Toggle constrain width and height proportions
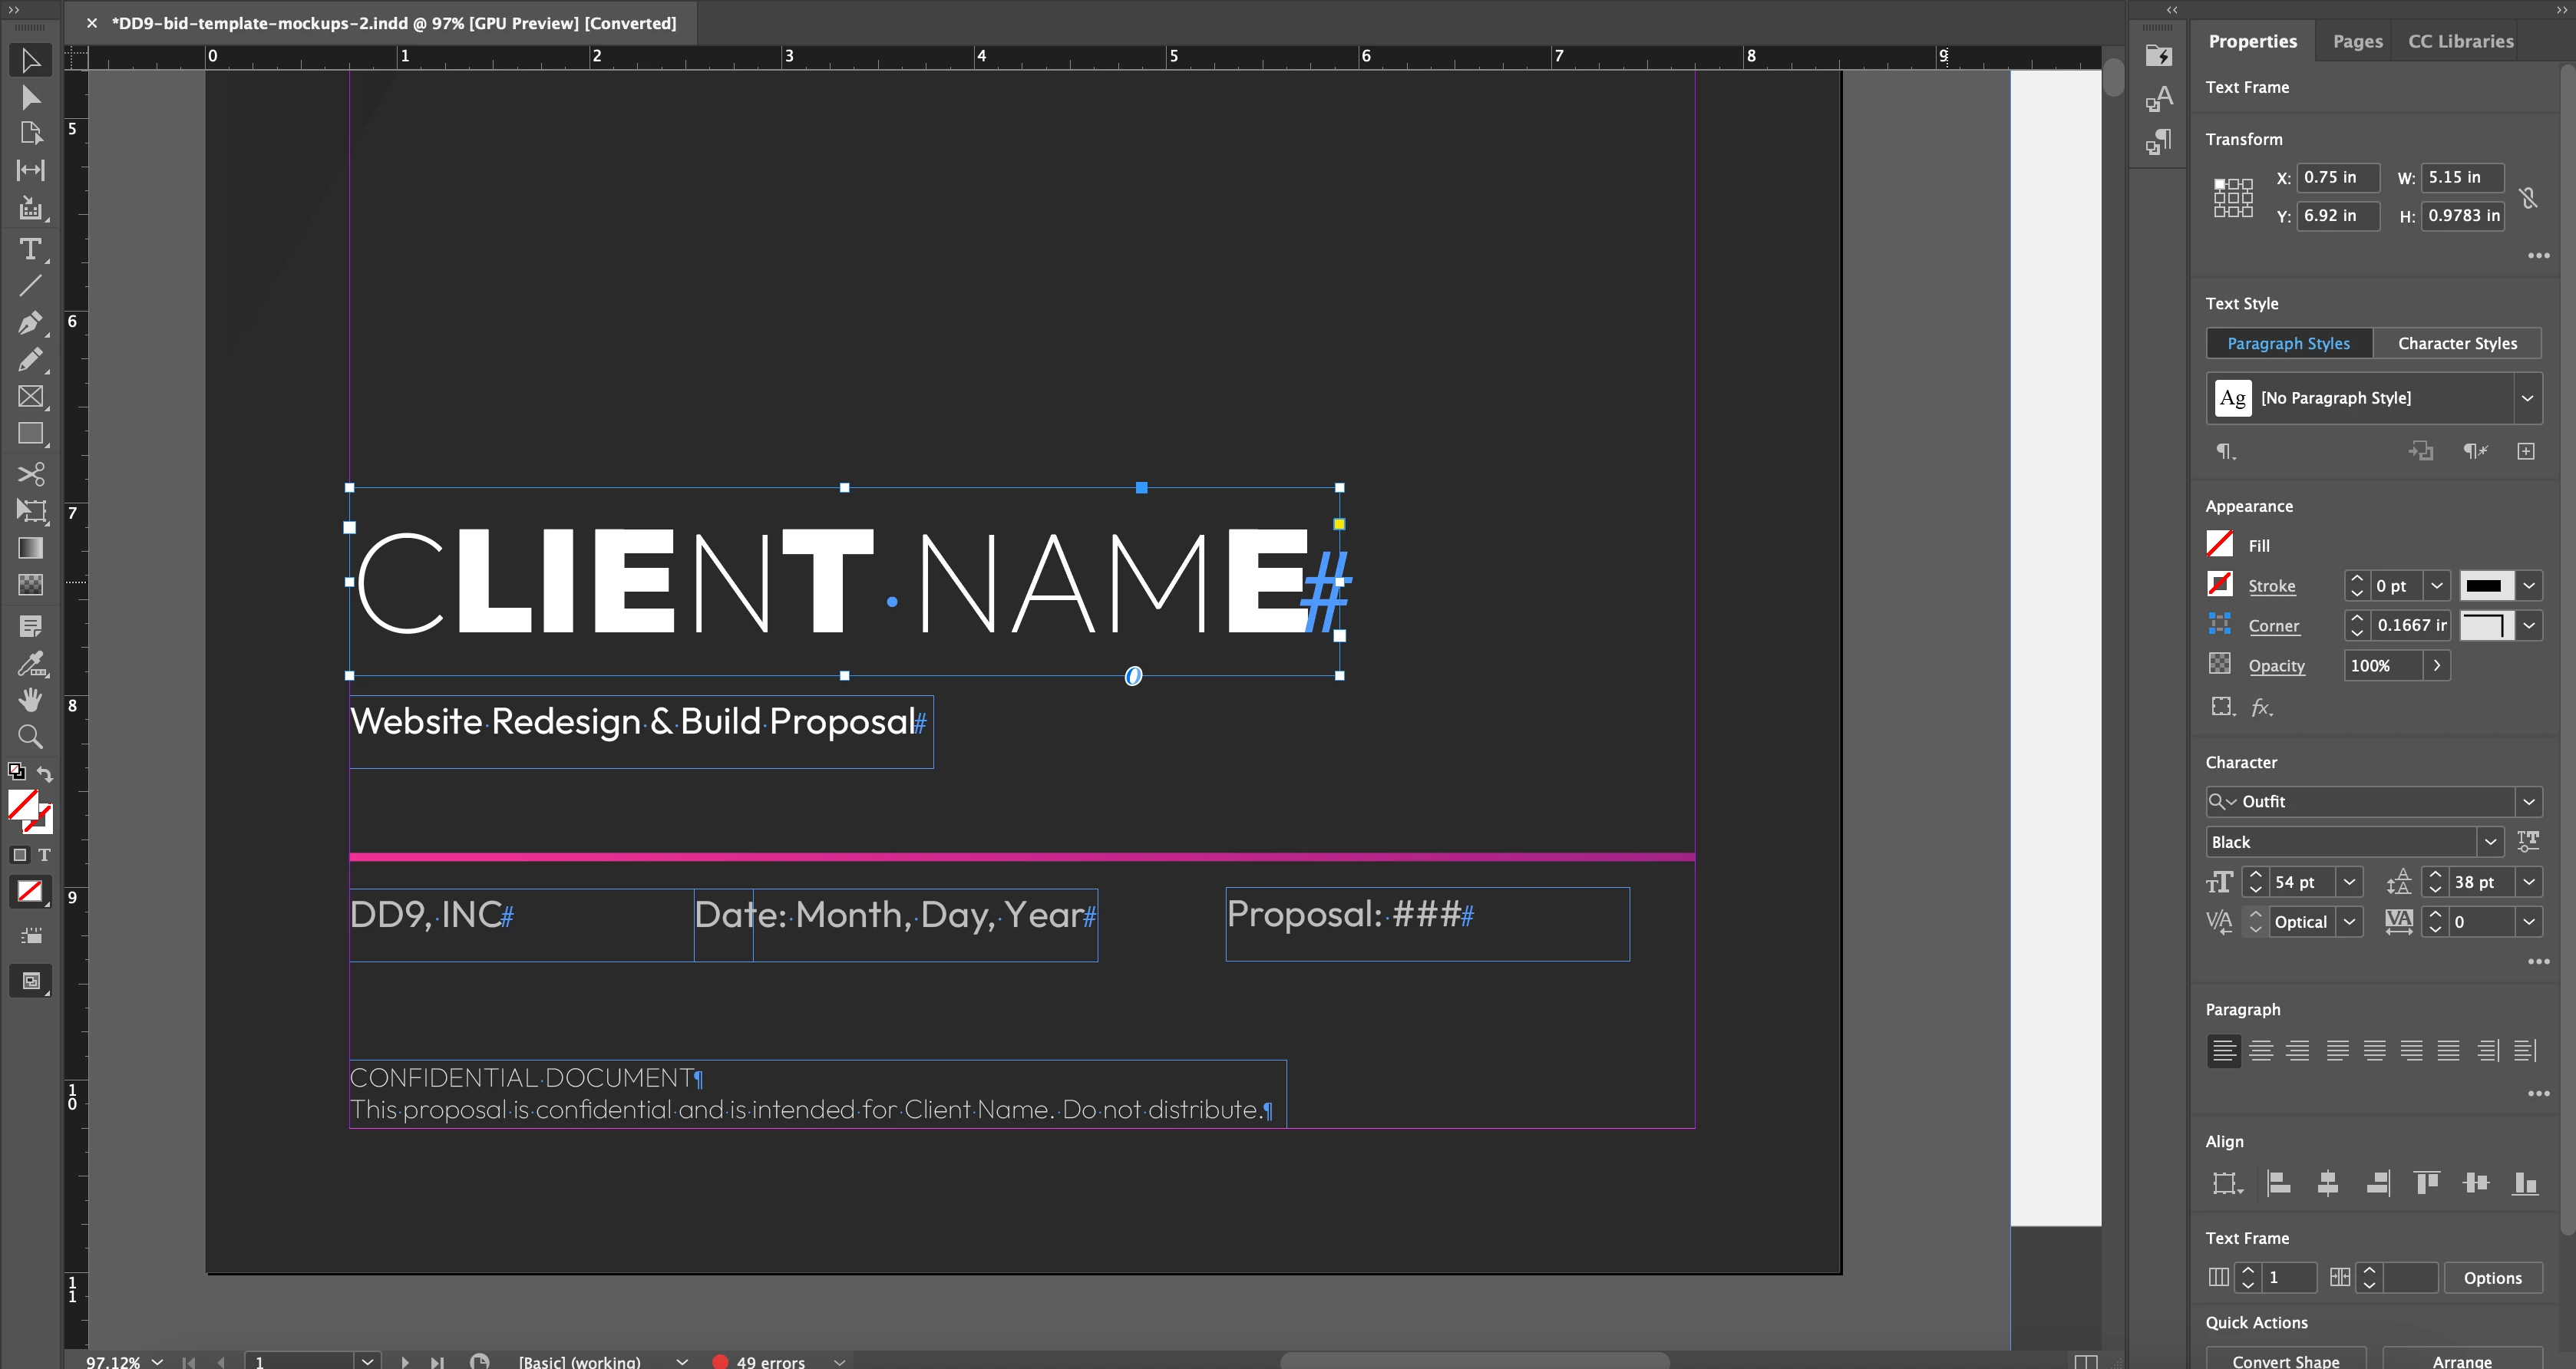The width and height of the screenshot is (2576, 1369). tap(2528, 197)
